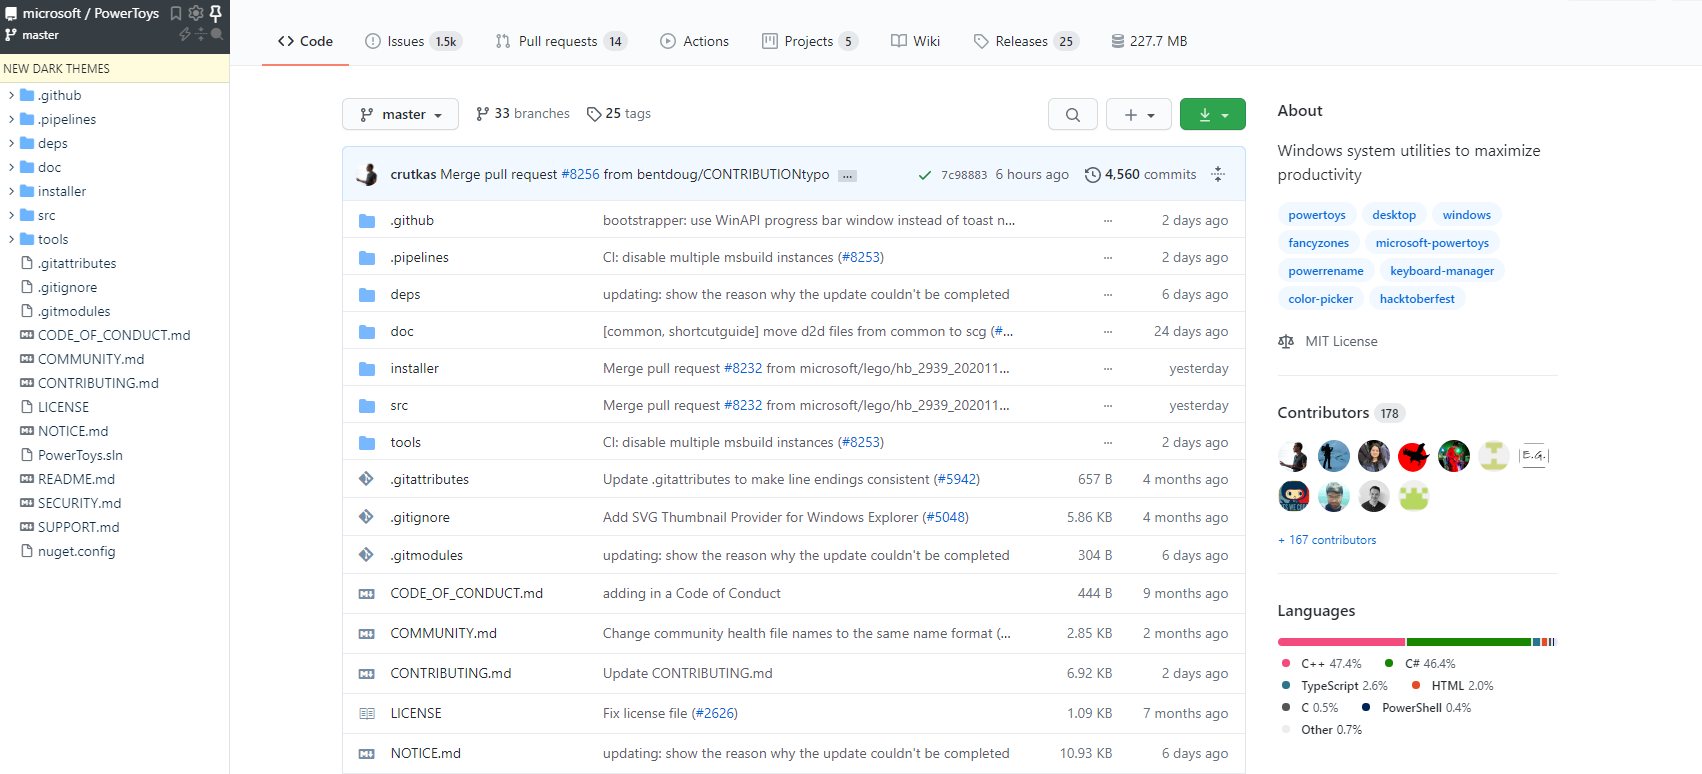The image size is (1702, 774).
Task: Click the color-picker topic tag
Action: 1320,299
